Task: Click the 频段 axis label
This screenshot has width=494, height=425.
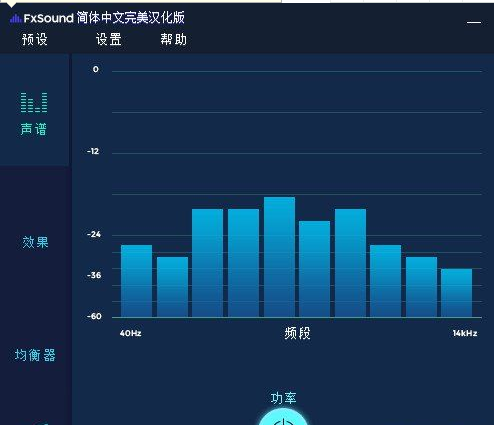Action: pos(297,333)
